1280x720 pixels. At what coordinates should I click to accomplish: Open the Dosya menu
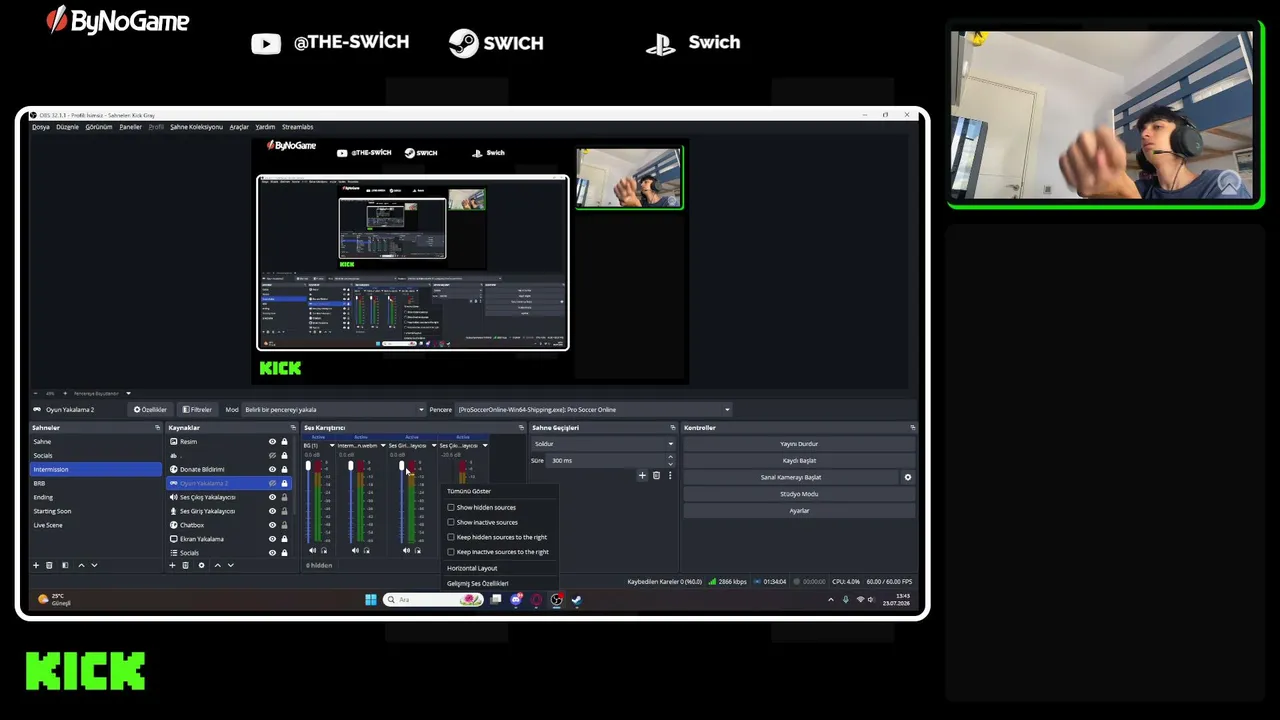(x=41, y=127)
